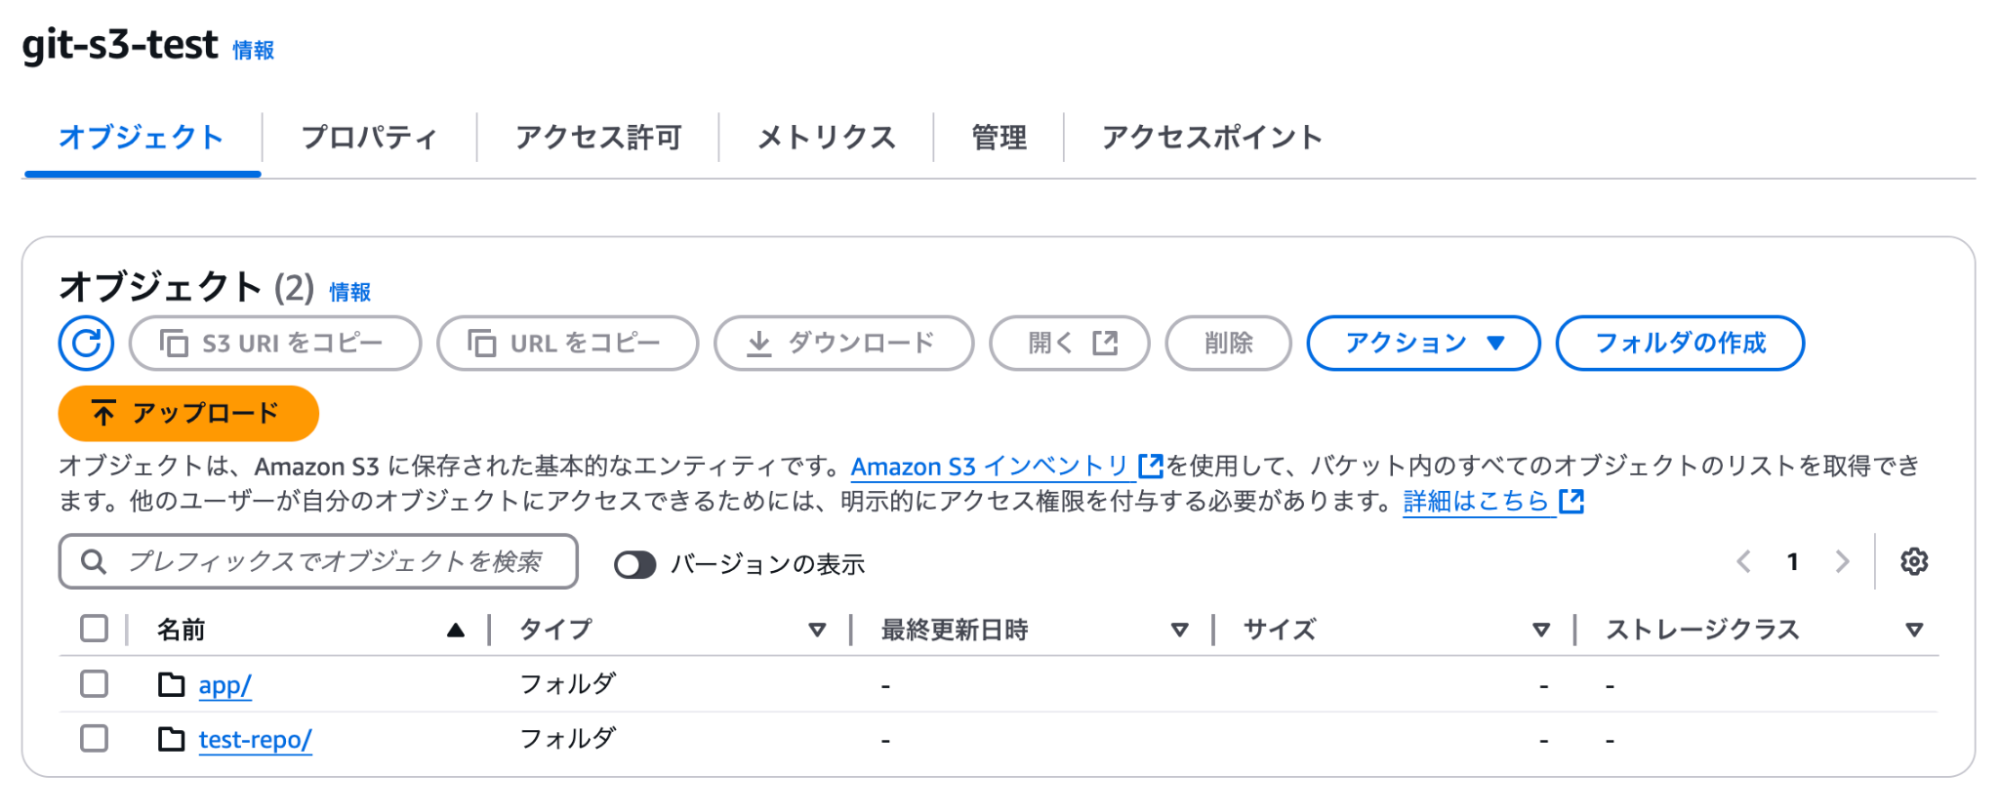
Task: Toggle バージョンの表示 switch
Action: (x=635, y=565)
